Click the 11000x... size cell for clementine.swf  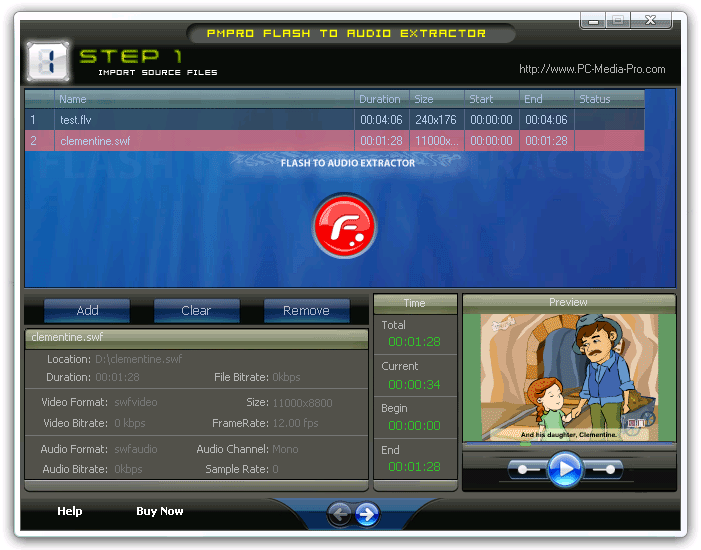[x=437, y=141]
